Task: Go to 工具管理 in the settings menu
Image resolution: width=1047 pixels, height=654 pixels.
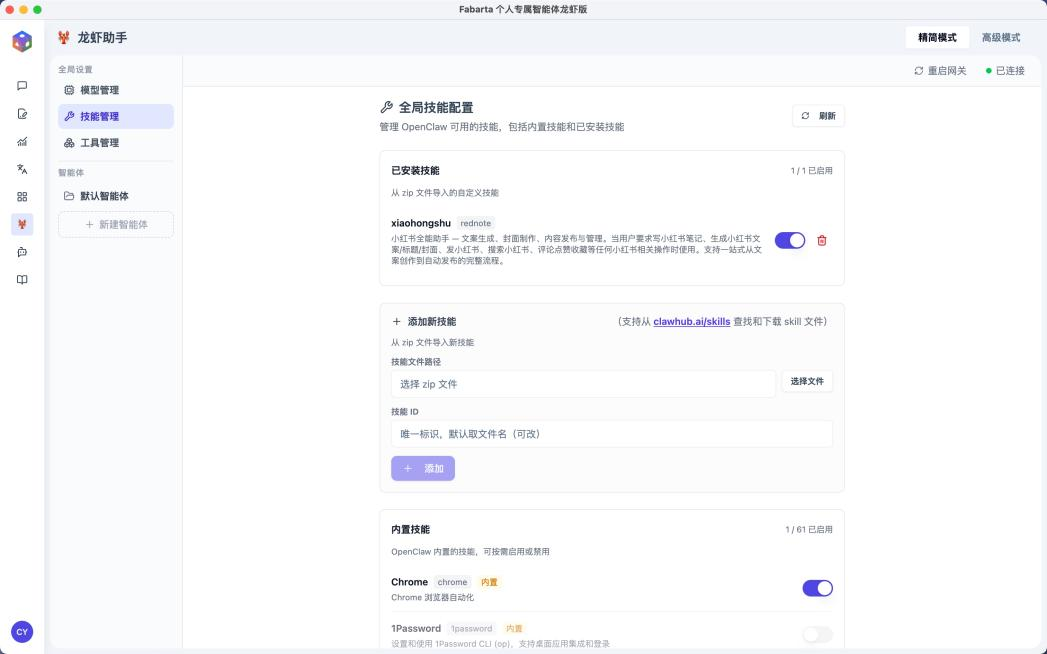Action: (x=99, y=143)
